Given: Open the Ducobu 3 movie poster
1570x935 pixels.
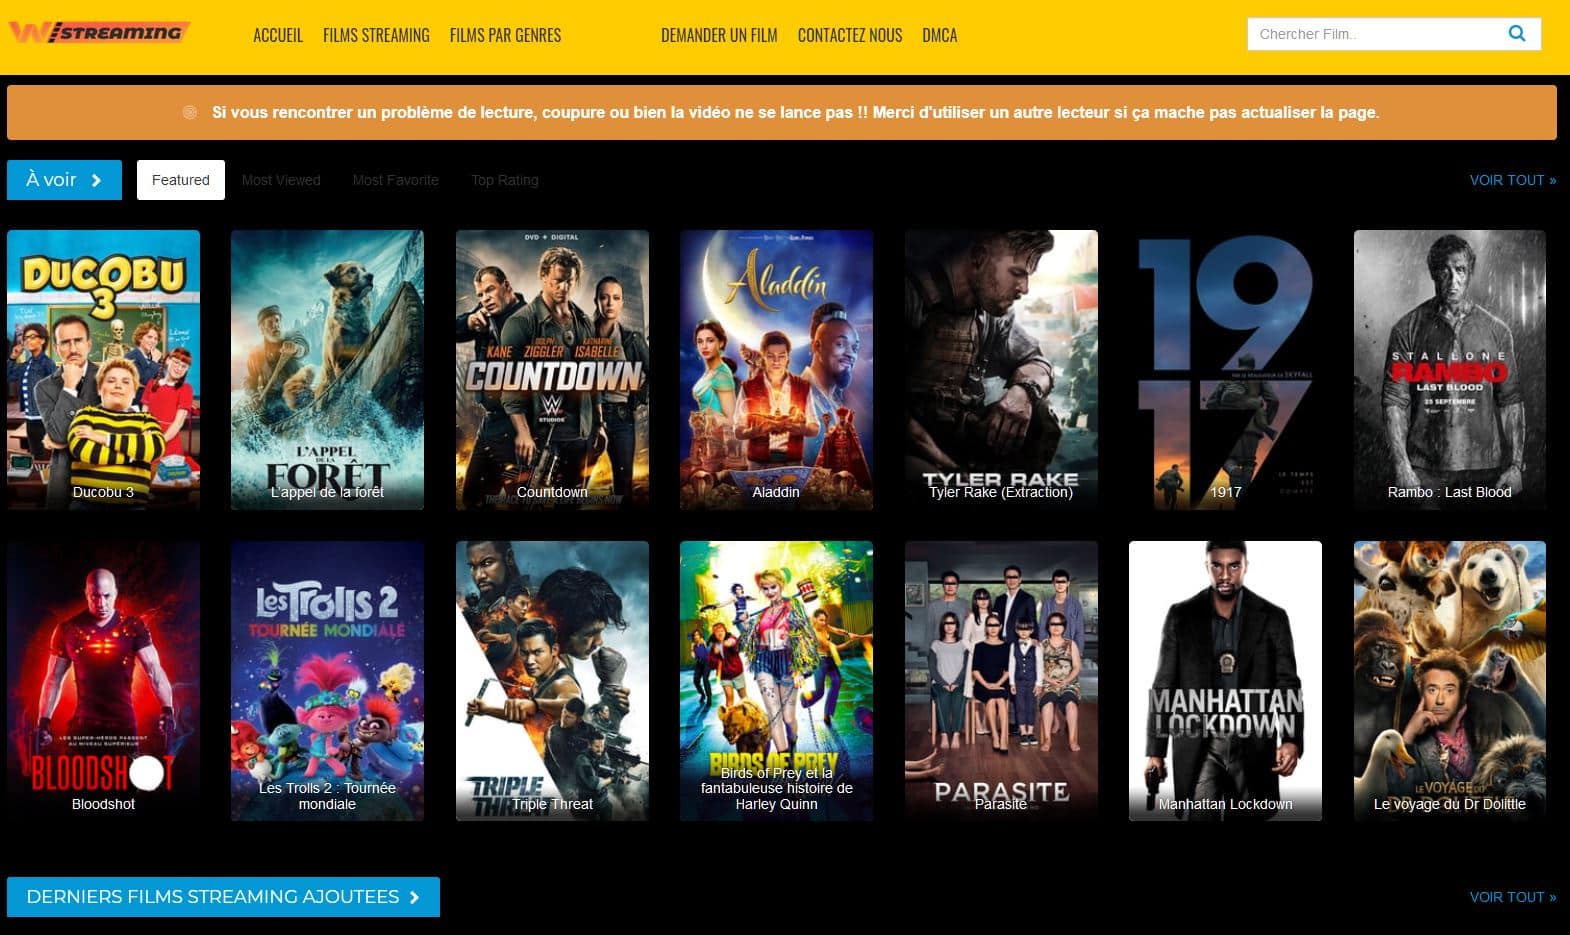Looking at the screenshot, I should click(103, 370).
